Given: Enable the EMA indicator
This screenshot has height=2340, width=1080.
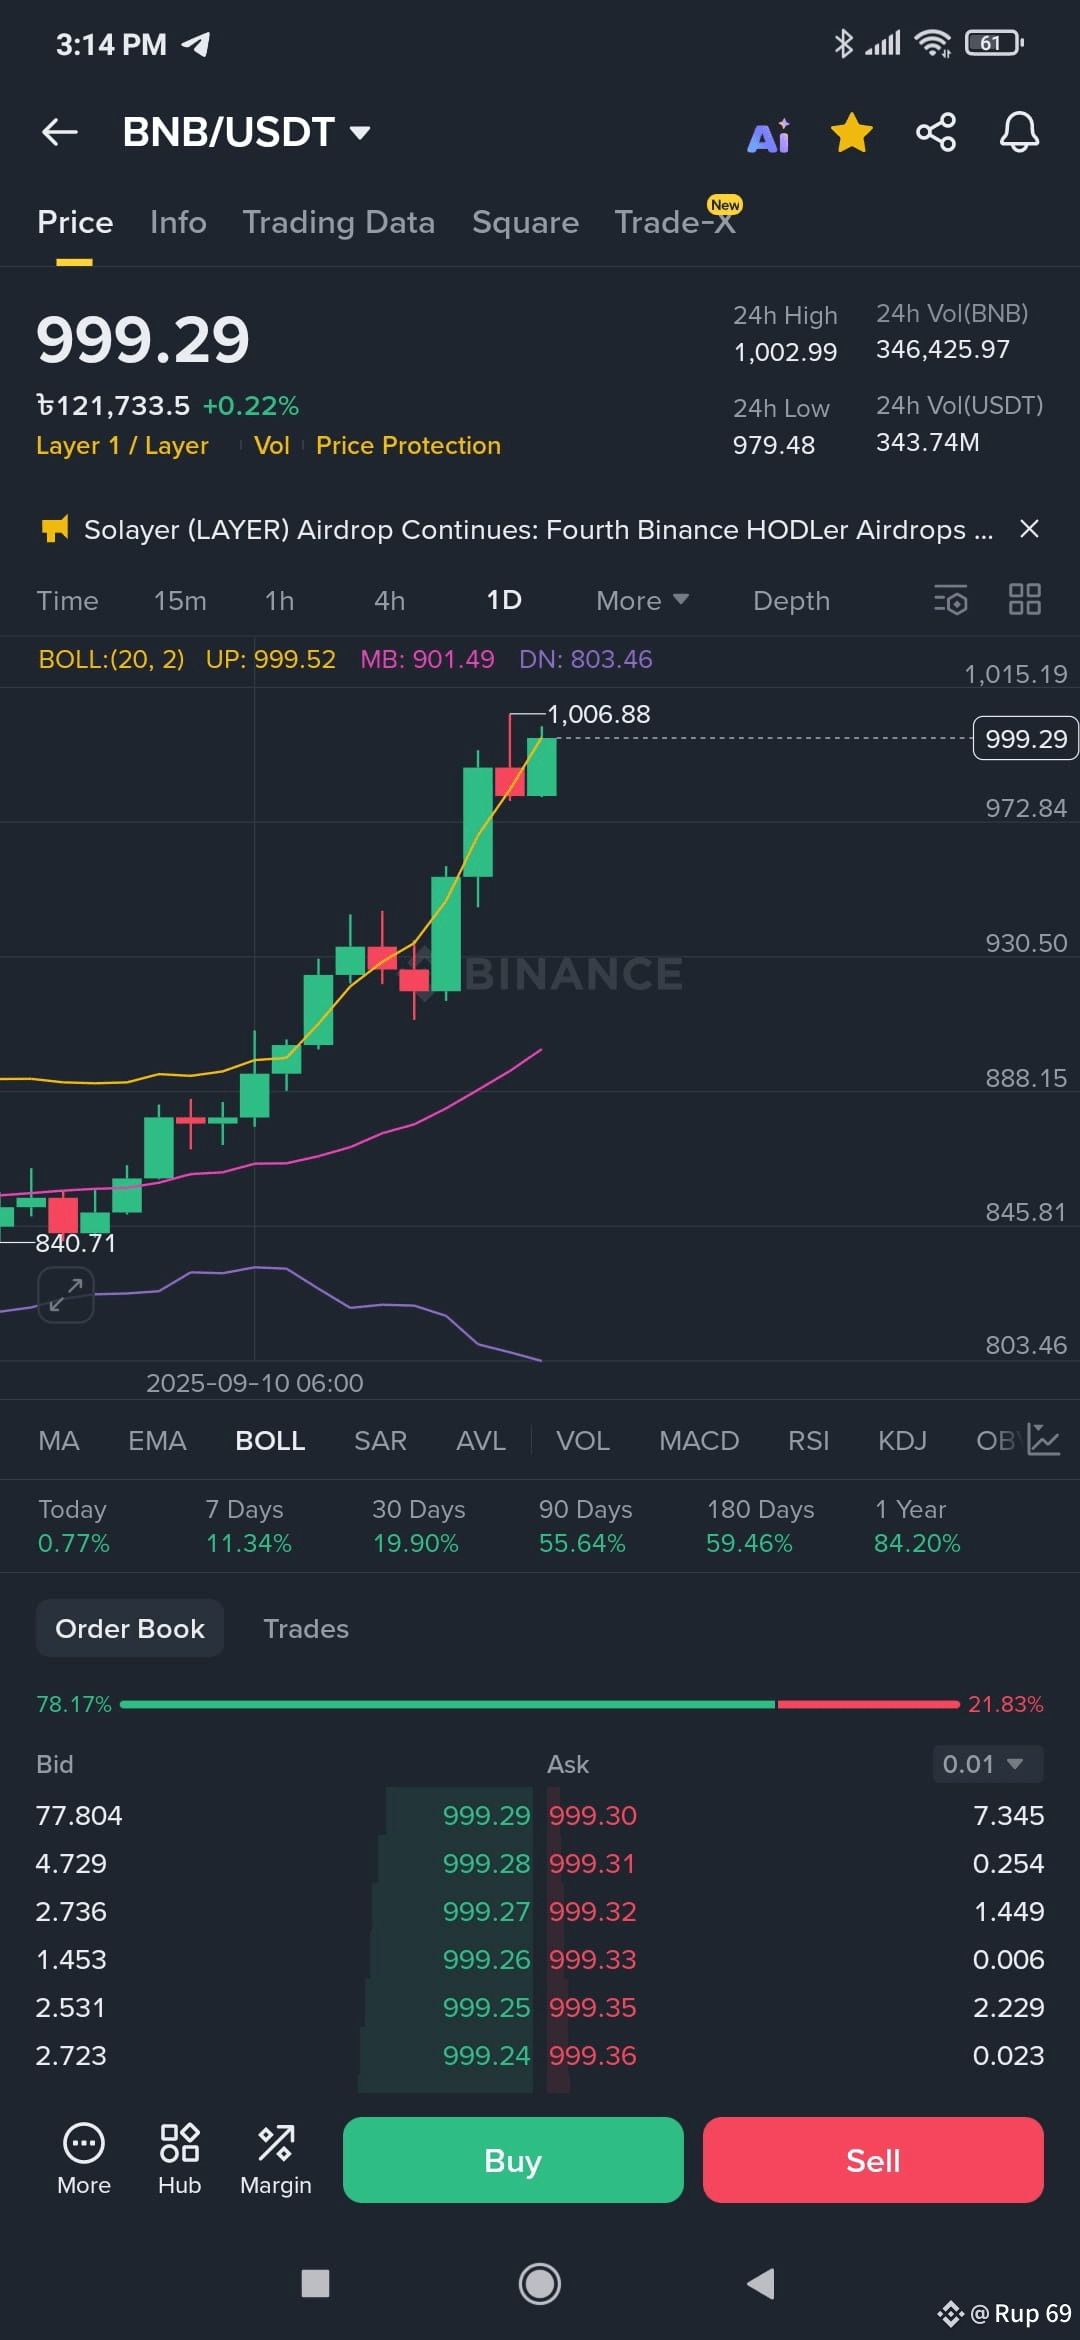Looking at the screenshot, I should [x=157, y=1440].
